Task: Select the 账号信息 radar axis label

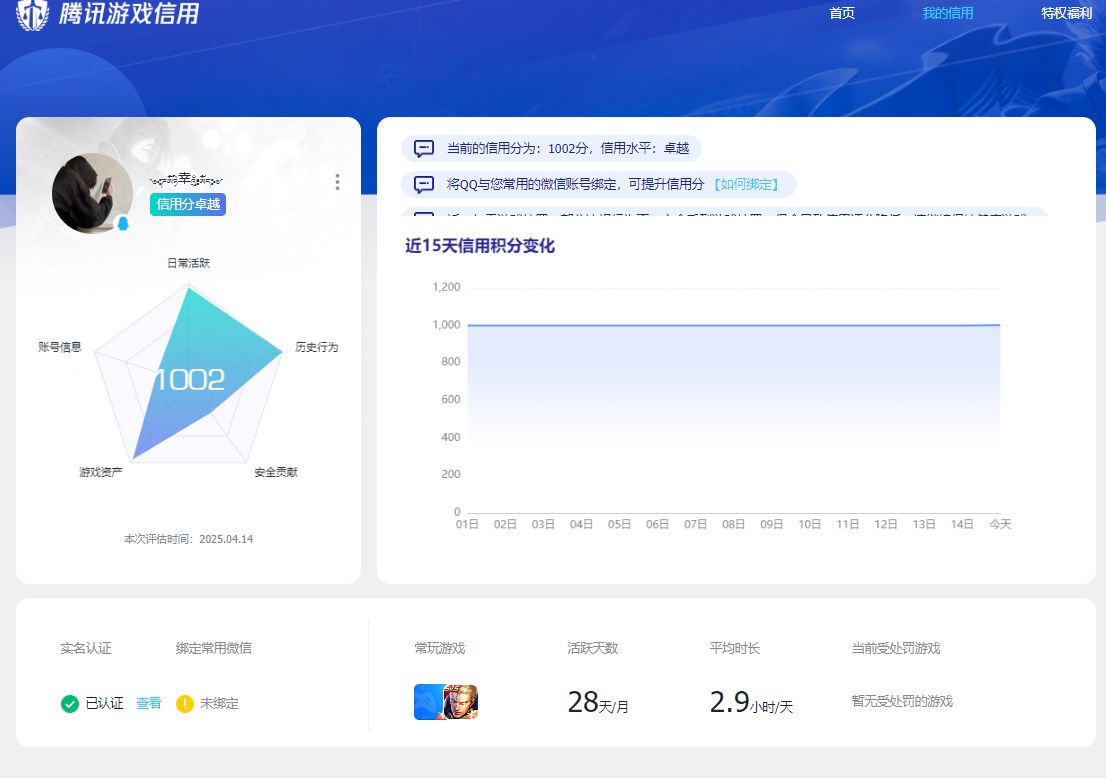Action: click(60, 347)
